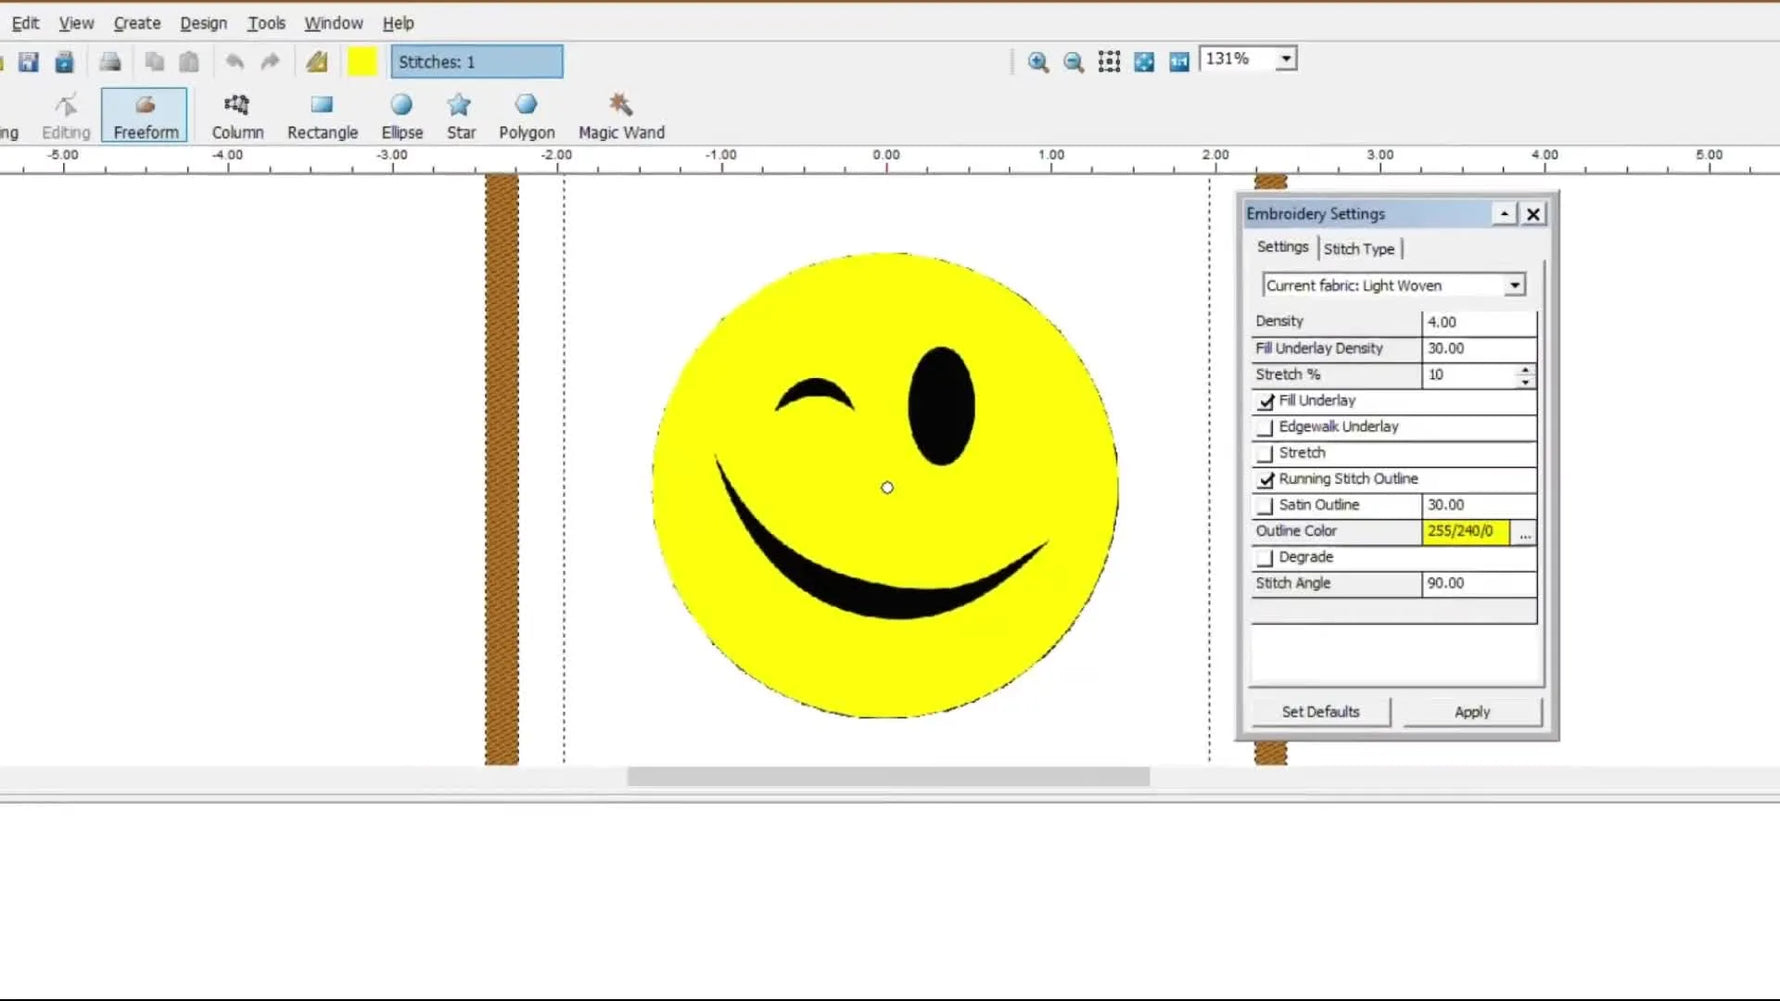Screen dimensions: 1780x1001
Task: Toggle the Running Stitch Outline checkbox
Action: pos(1266,479)
